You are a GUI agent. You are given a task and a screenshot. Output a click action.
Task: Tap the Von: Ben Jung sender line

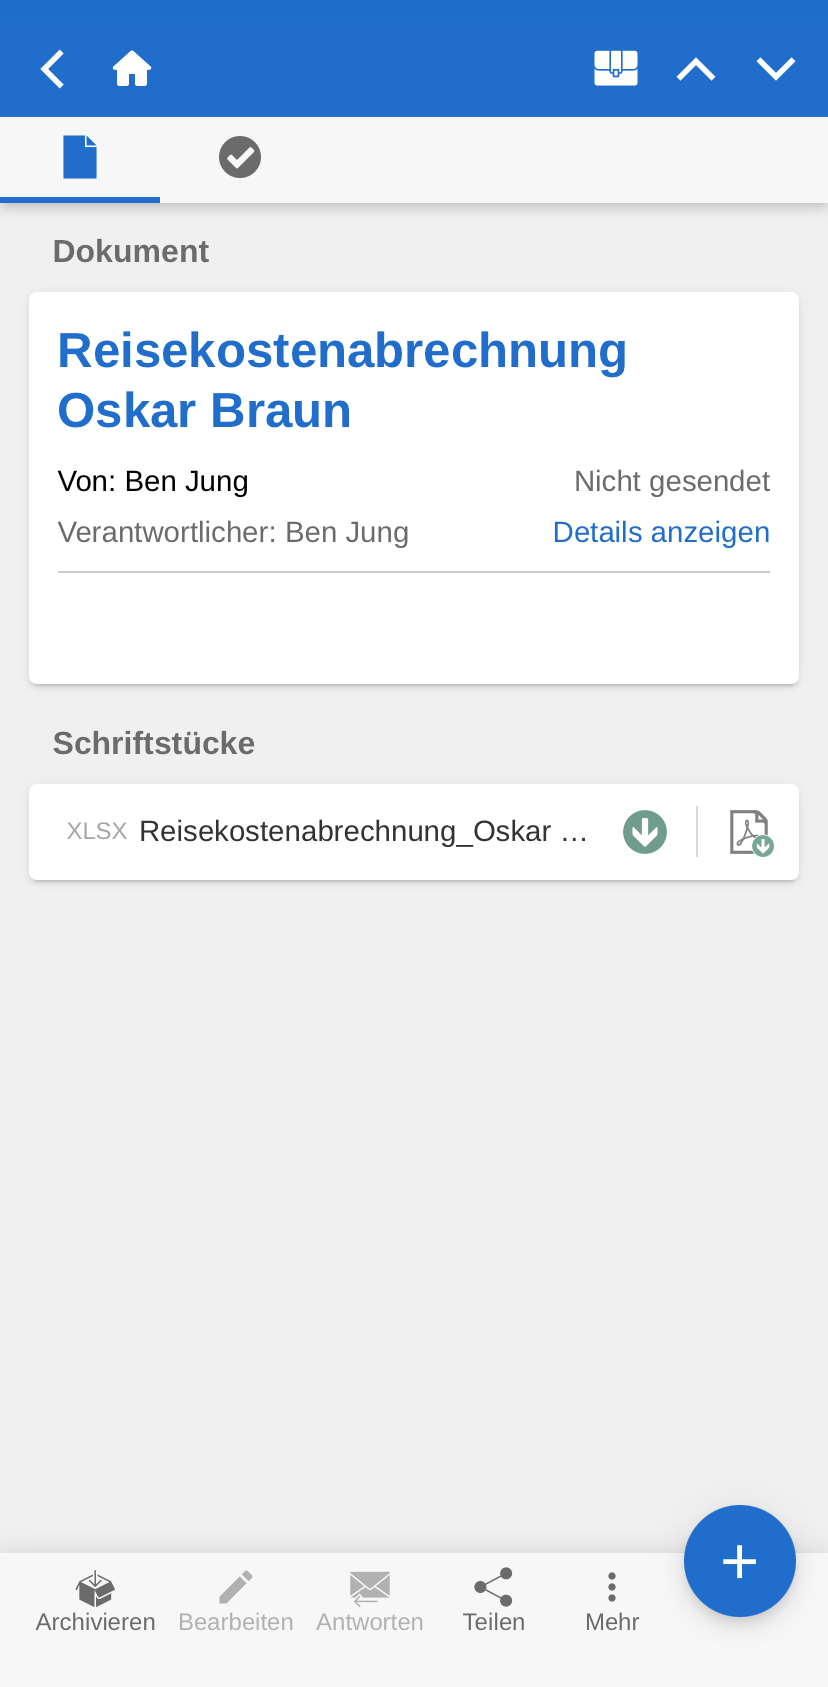tap(153, 482)
